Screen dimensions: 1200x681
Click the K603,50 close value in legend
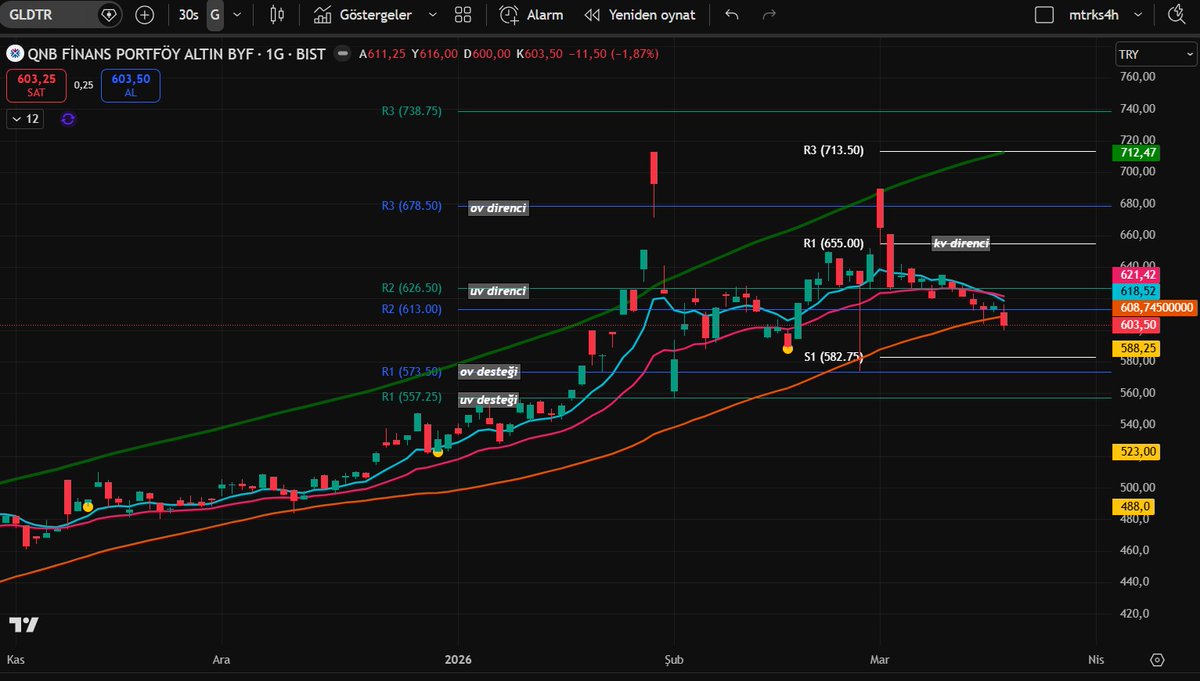(x=541, y=54)
